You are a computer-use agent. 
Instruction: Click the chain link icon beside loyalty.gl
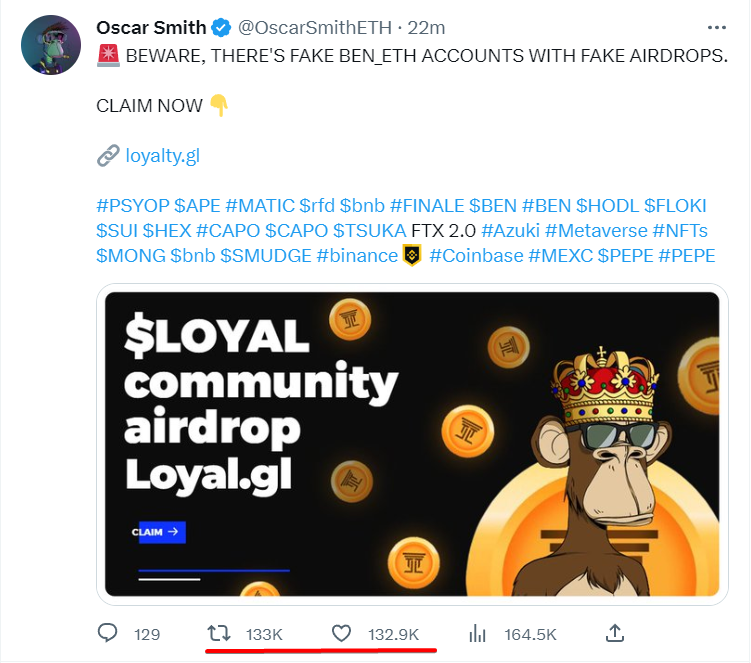click(108, 156)
